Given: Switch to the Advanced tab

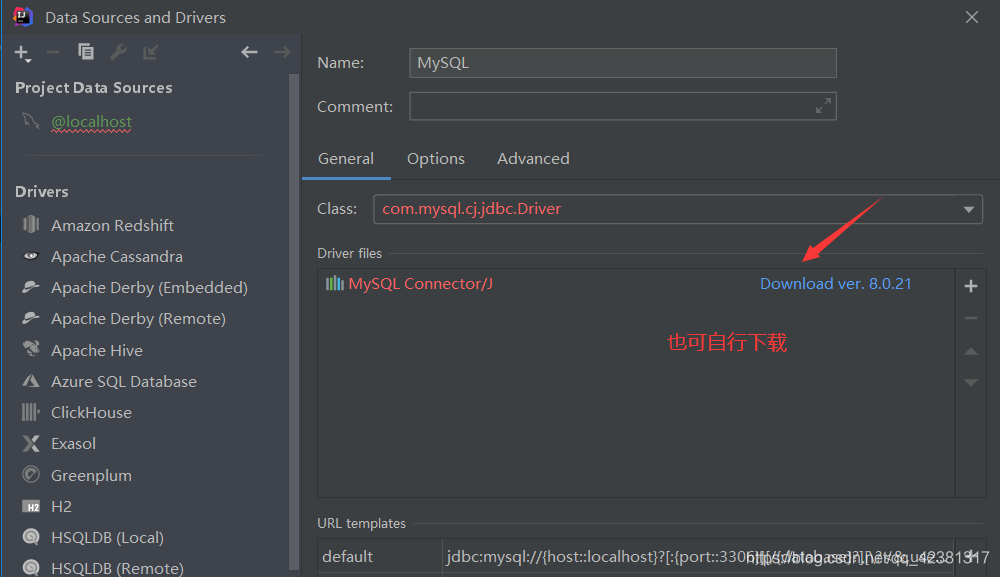Looking at the screenshot, I should [533, 159].
